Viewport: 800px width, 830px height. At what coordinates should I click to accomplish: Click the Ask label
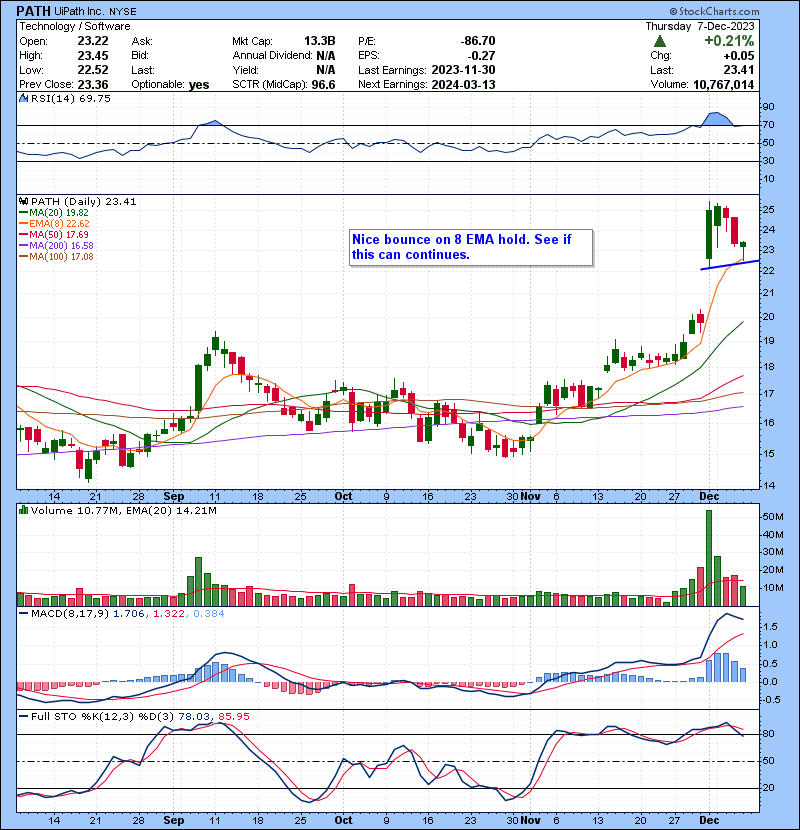(142, 41)
